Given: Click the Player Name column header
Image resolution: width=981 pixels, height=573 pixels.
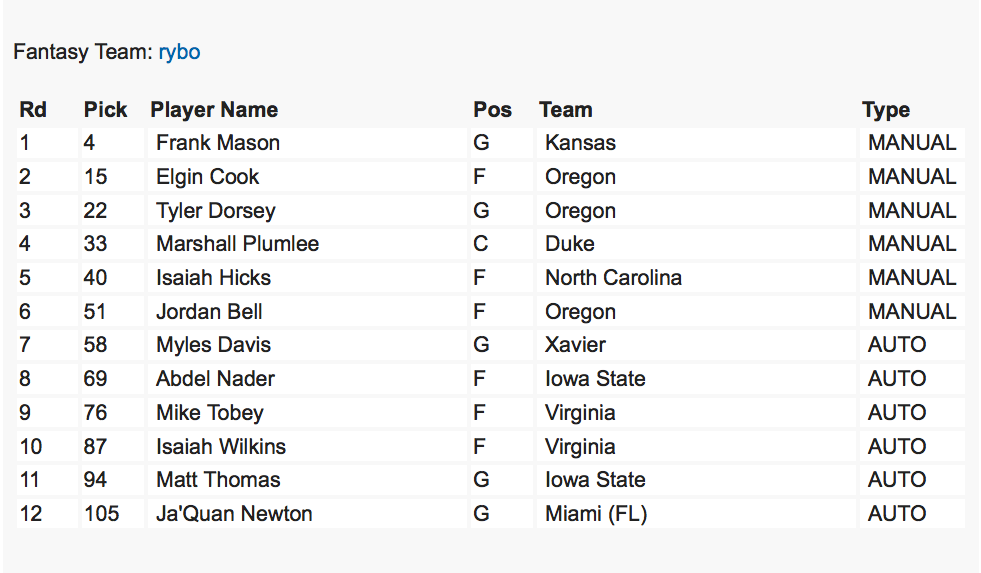Looking at the screenshot, I should coord(214,110).
